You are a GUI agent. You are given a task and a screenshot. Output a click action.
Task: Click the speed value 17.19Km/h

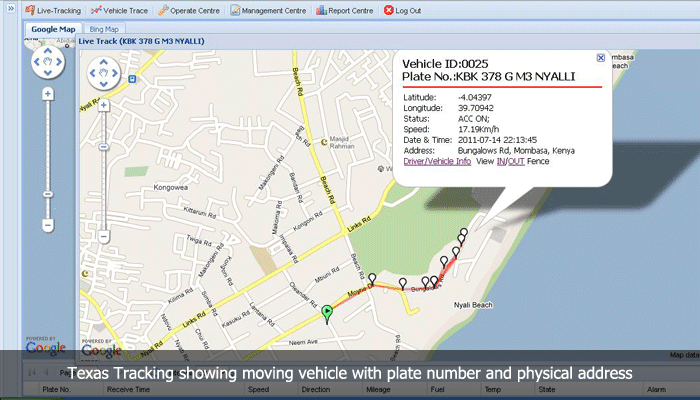(x=479, y=129)
